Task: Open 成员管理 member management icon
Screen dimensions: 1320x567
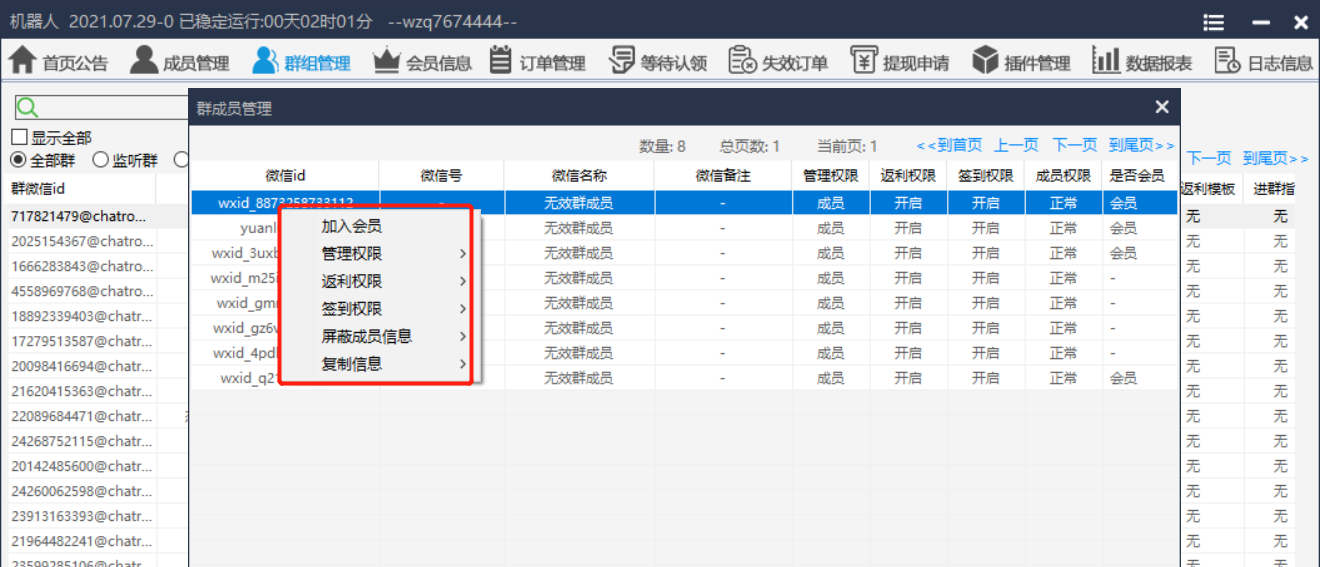Action: click(x=144, y=61)
